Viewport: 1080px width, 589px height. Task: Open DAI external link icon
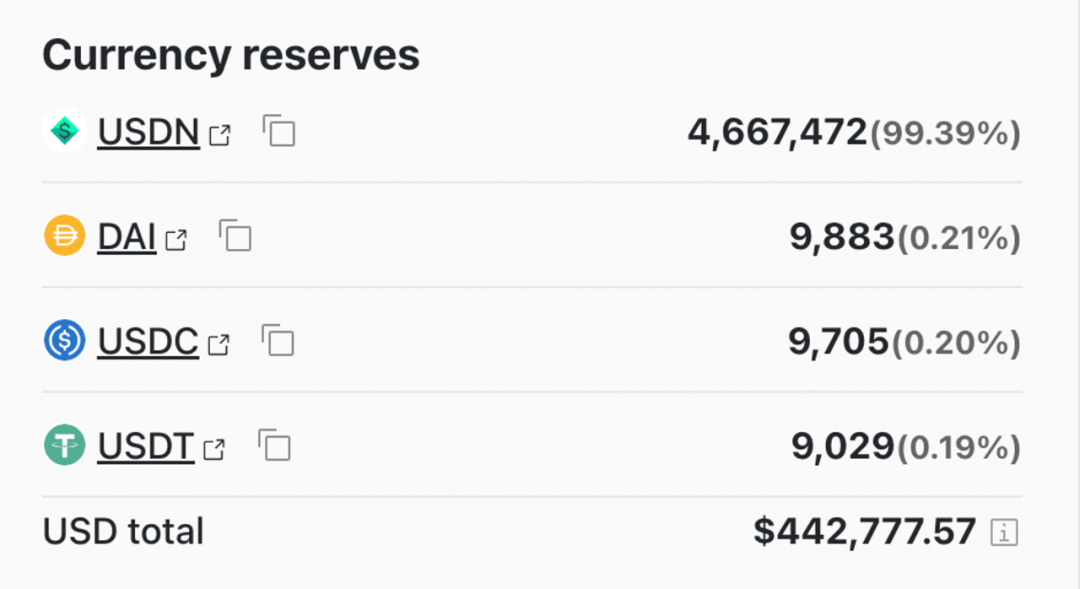click(x=176, y=239)
